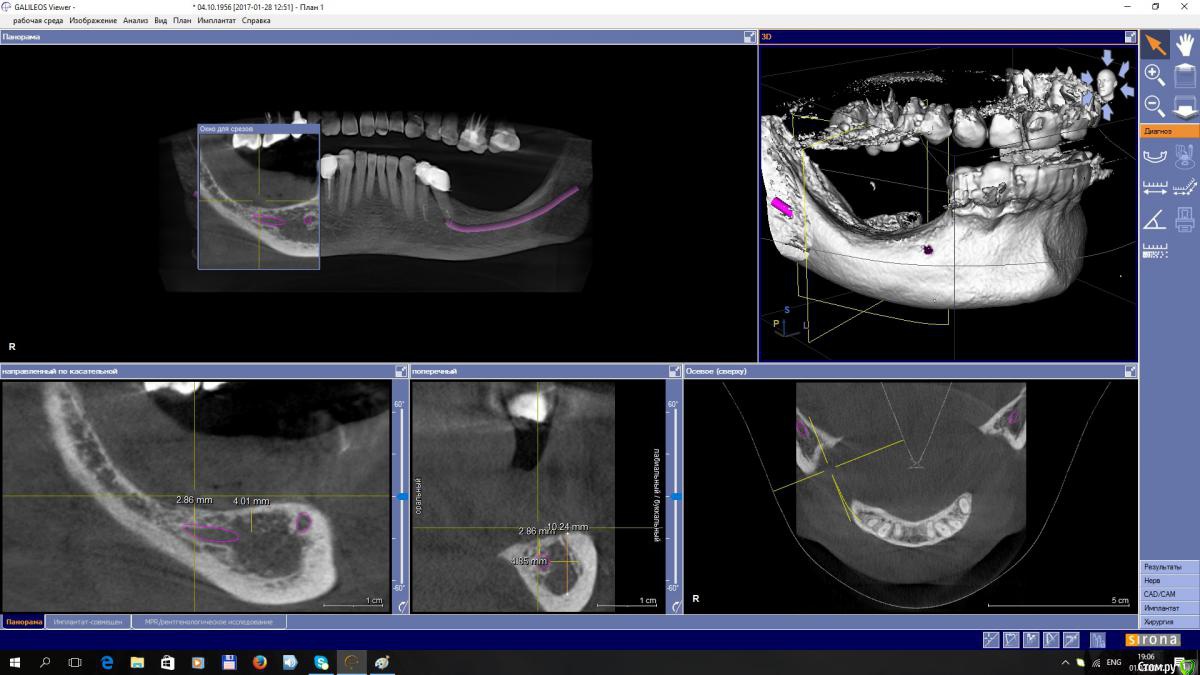The height and width of the screenshot is (675, 1200).
Task: Click the zoom out magnifier icon
Action: [1154, 105]
